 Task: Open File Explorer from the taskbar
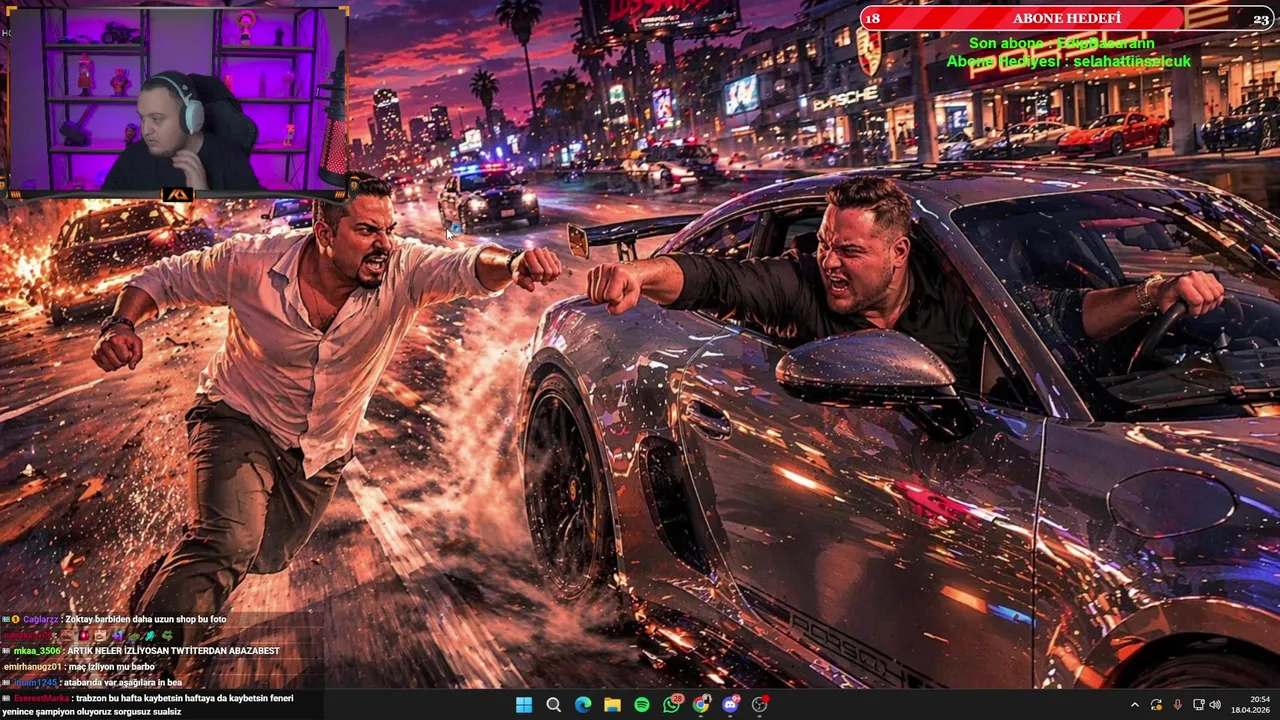point(612,705)
